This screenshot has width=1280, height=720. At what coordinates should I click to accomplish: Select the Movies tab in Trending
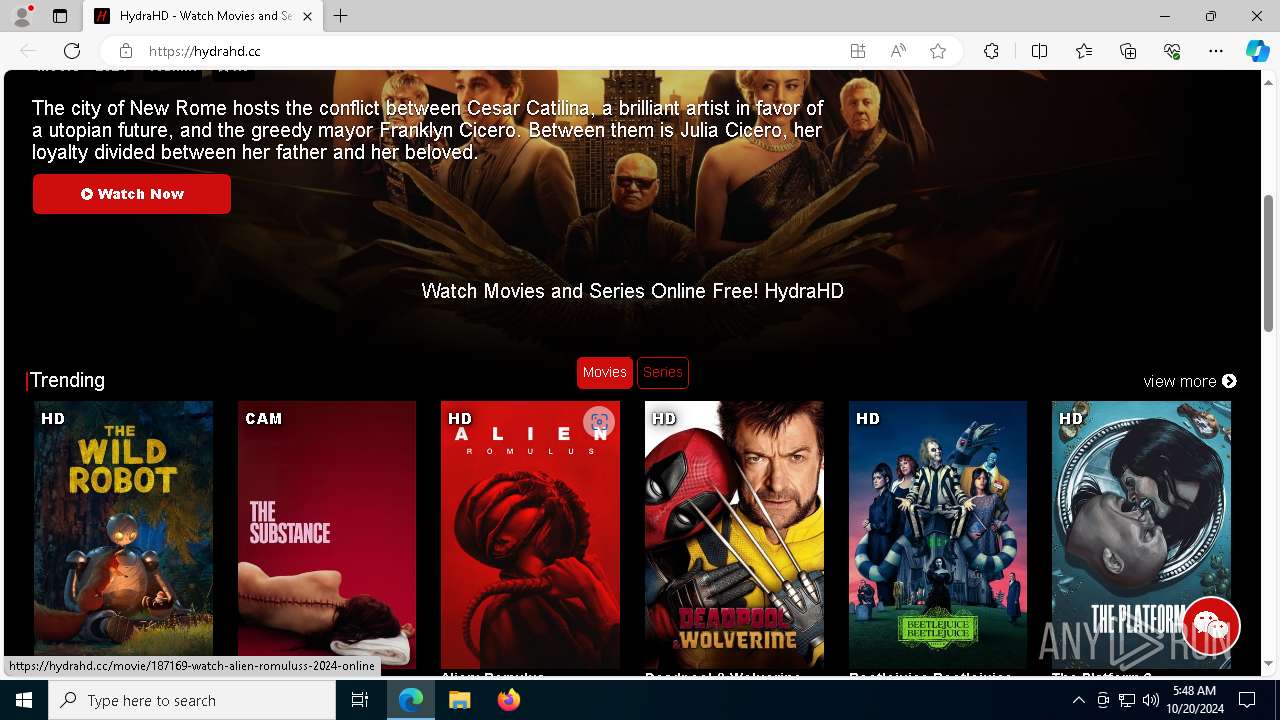604,372
